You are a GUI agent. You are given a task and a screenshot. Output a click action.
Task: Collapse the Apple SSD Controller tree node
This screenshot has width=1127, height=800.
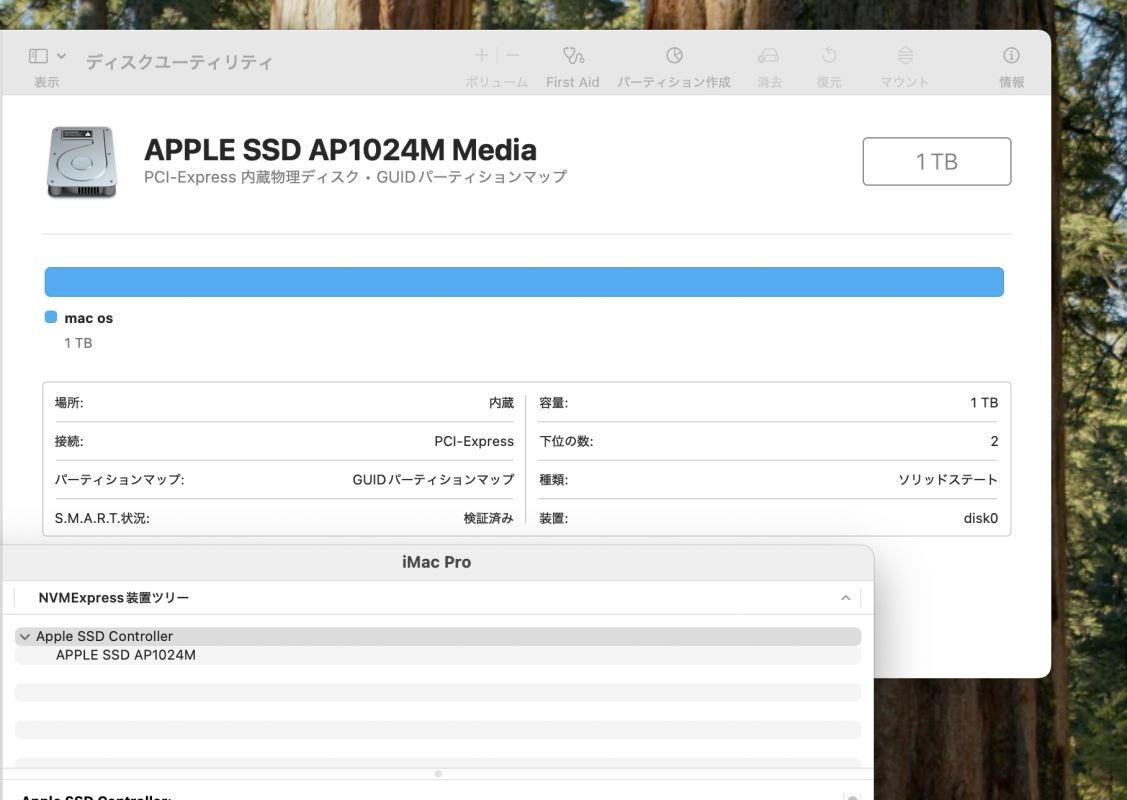(25, 637)
